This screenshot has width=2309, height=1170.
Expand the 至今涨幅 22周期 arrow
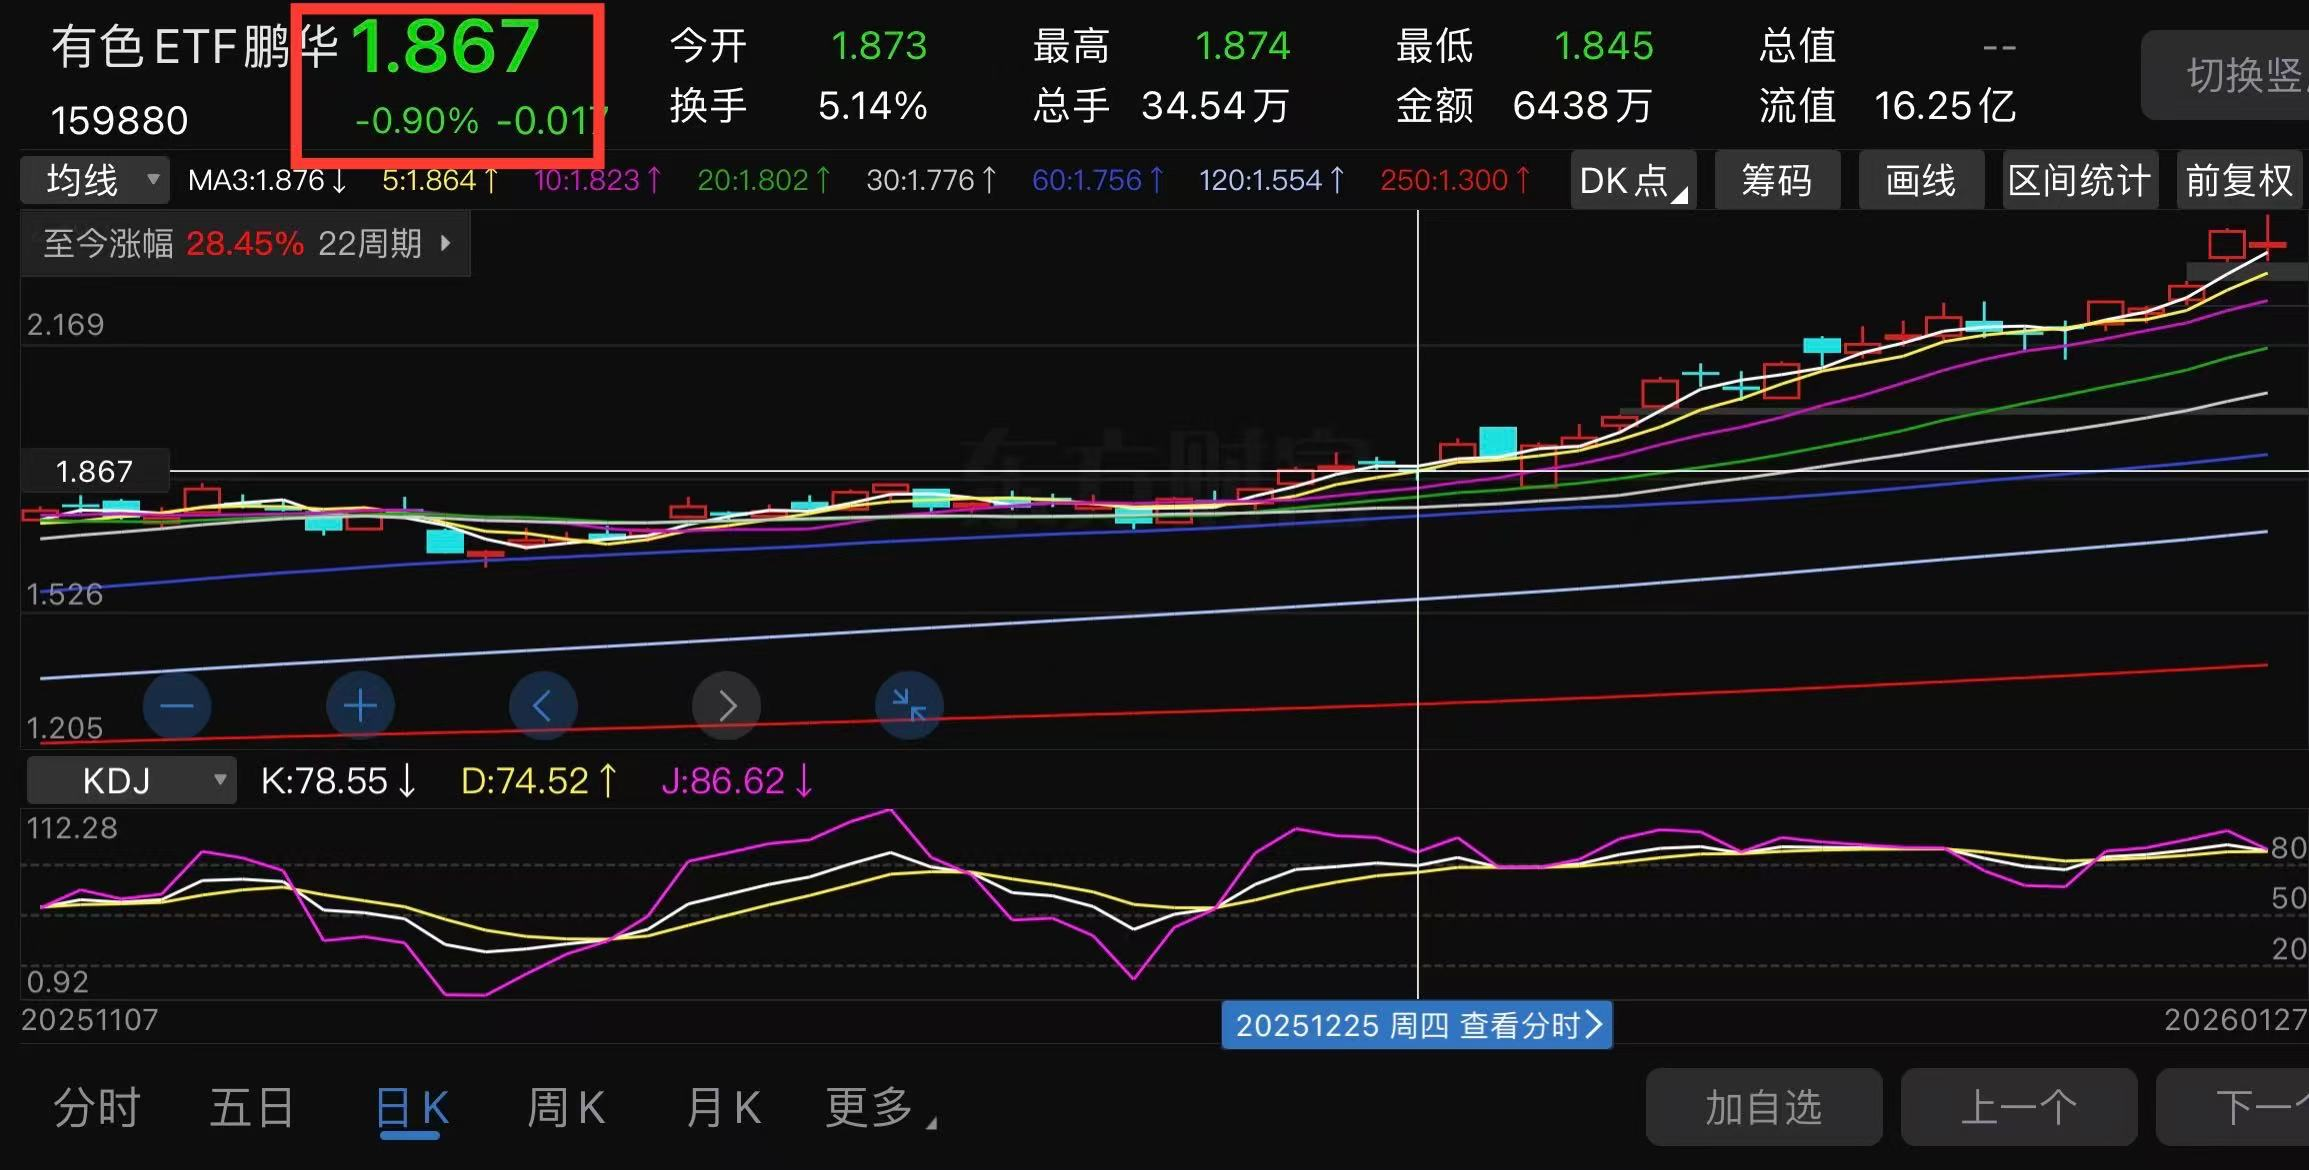[446, 243]
